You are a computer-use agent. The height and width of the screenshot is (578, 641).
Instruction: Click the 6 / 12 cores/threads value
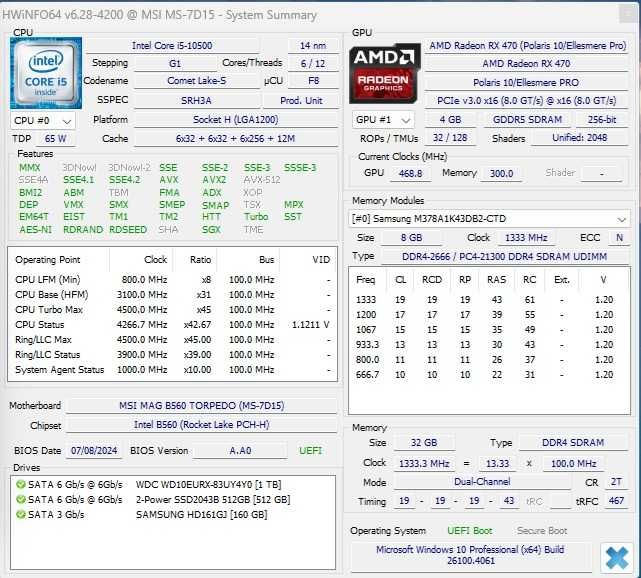tap(313, 63)
